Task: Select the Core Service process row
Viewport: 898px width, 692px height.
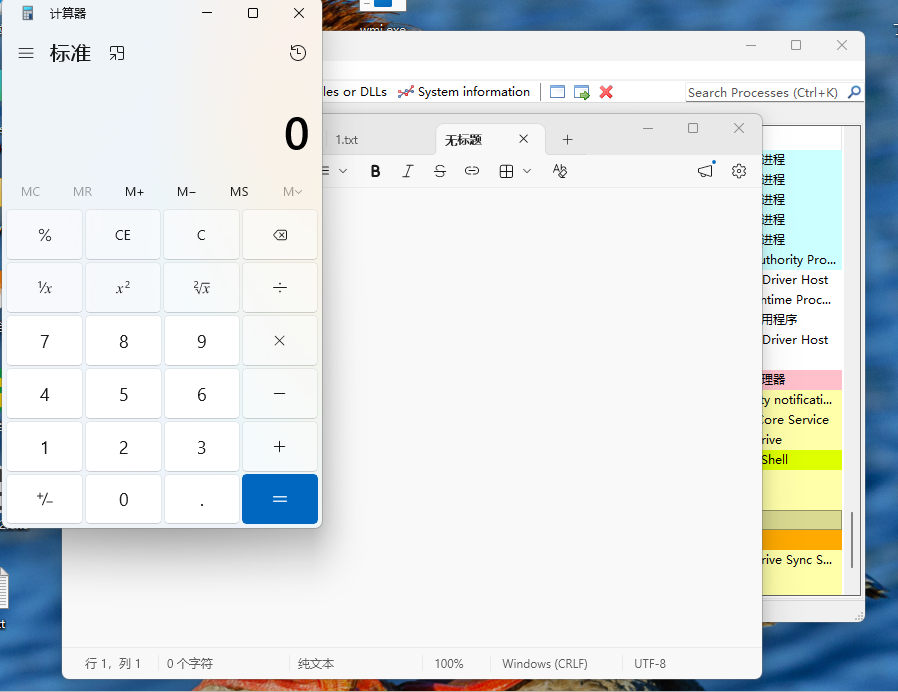Action: 802,419
